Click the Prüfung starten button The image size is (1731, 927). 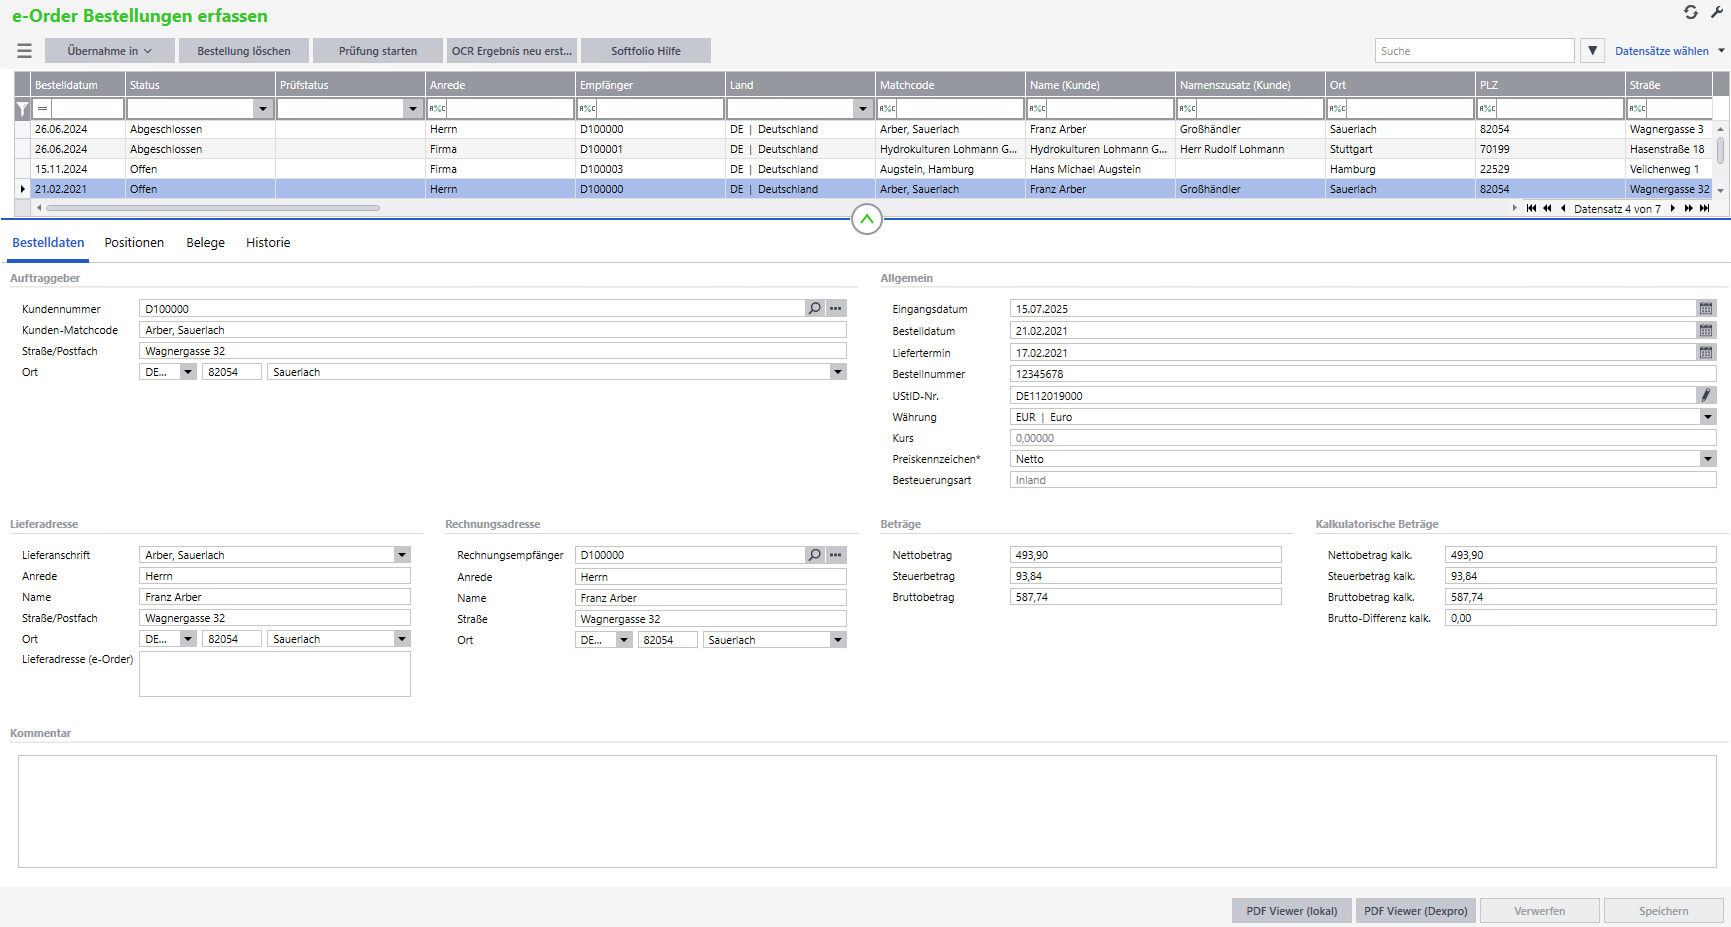click(378, 51)
